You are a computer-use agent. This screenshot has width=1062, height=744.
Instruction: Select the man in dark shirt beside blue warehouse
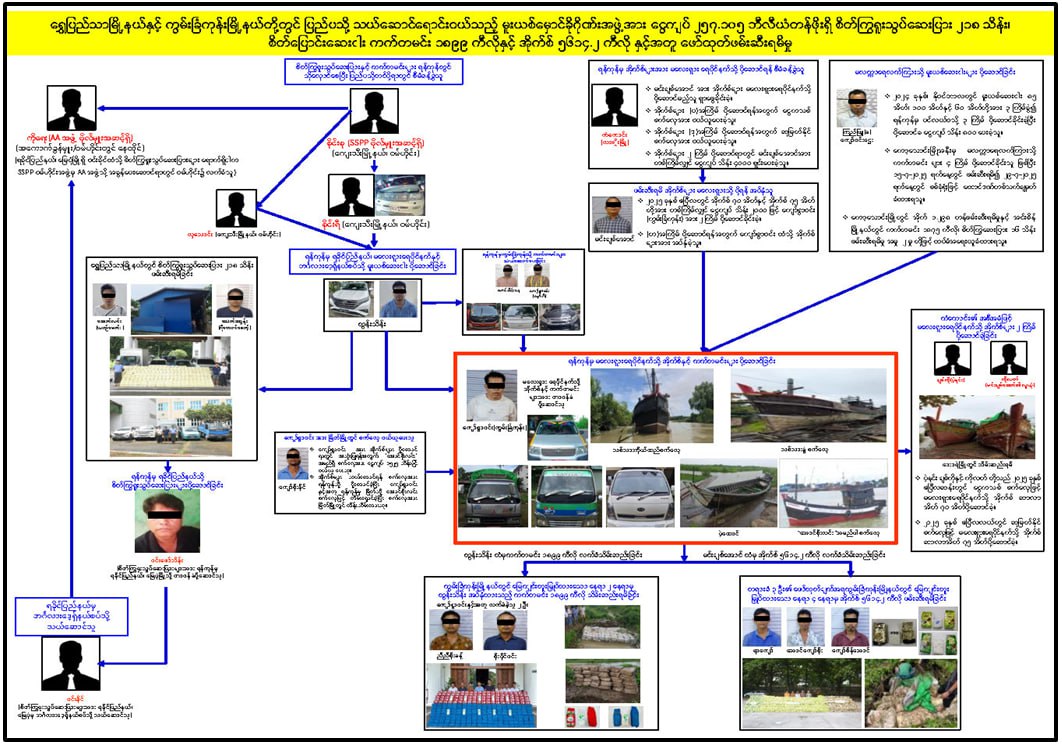[x=235, y=303]
